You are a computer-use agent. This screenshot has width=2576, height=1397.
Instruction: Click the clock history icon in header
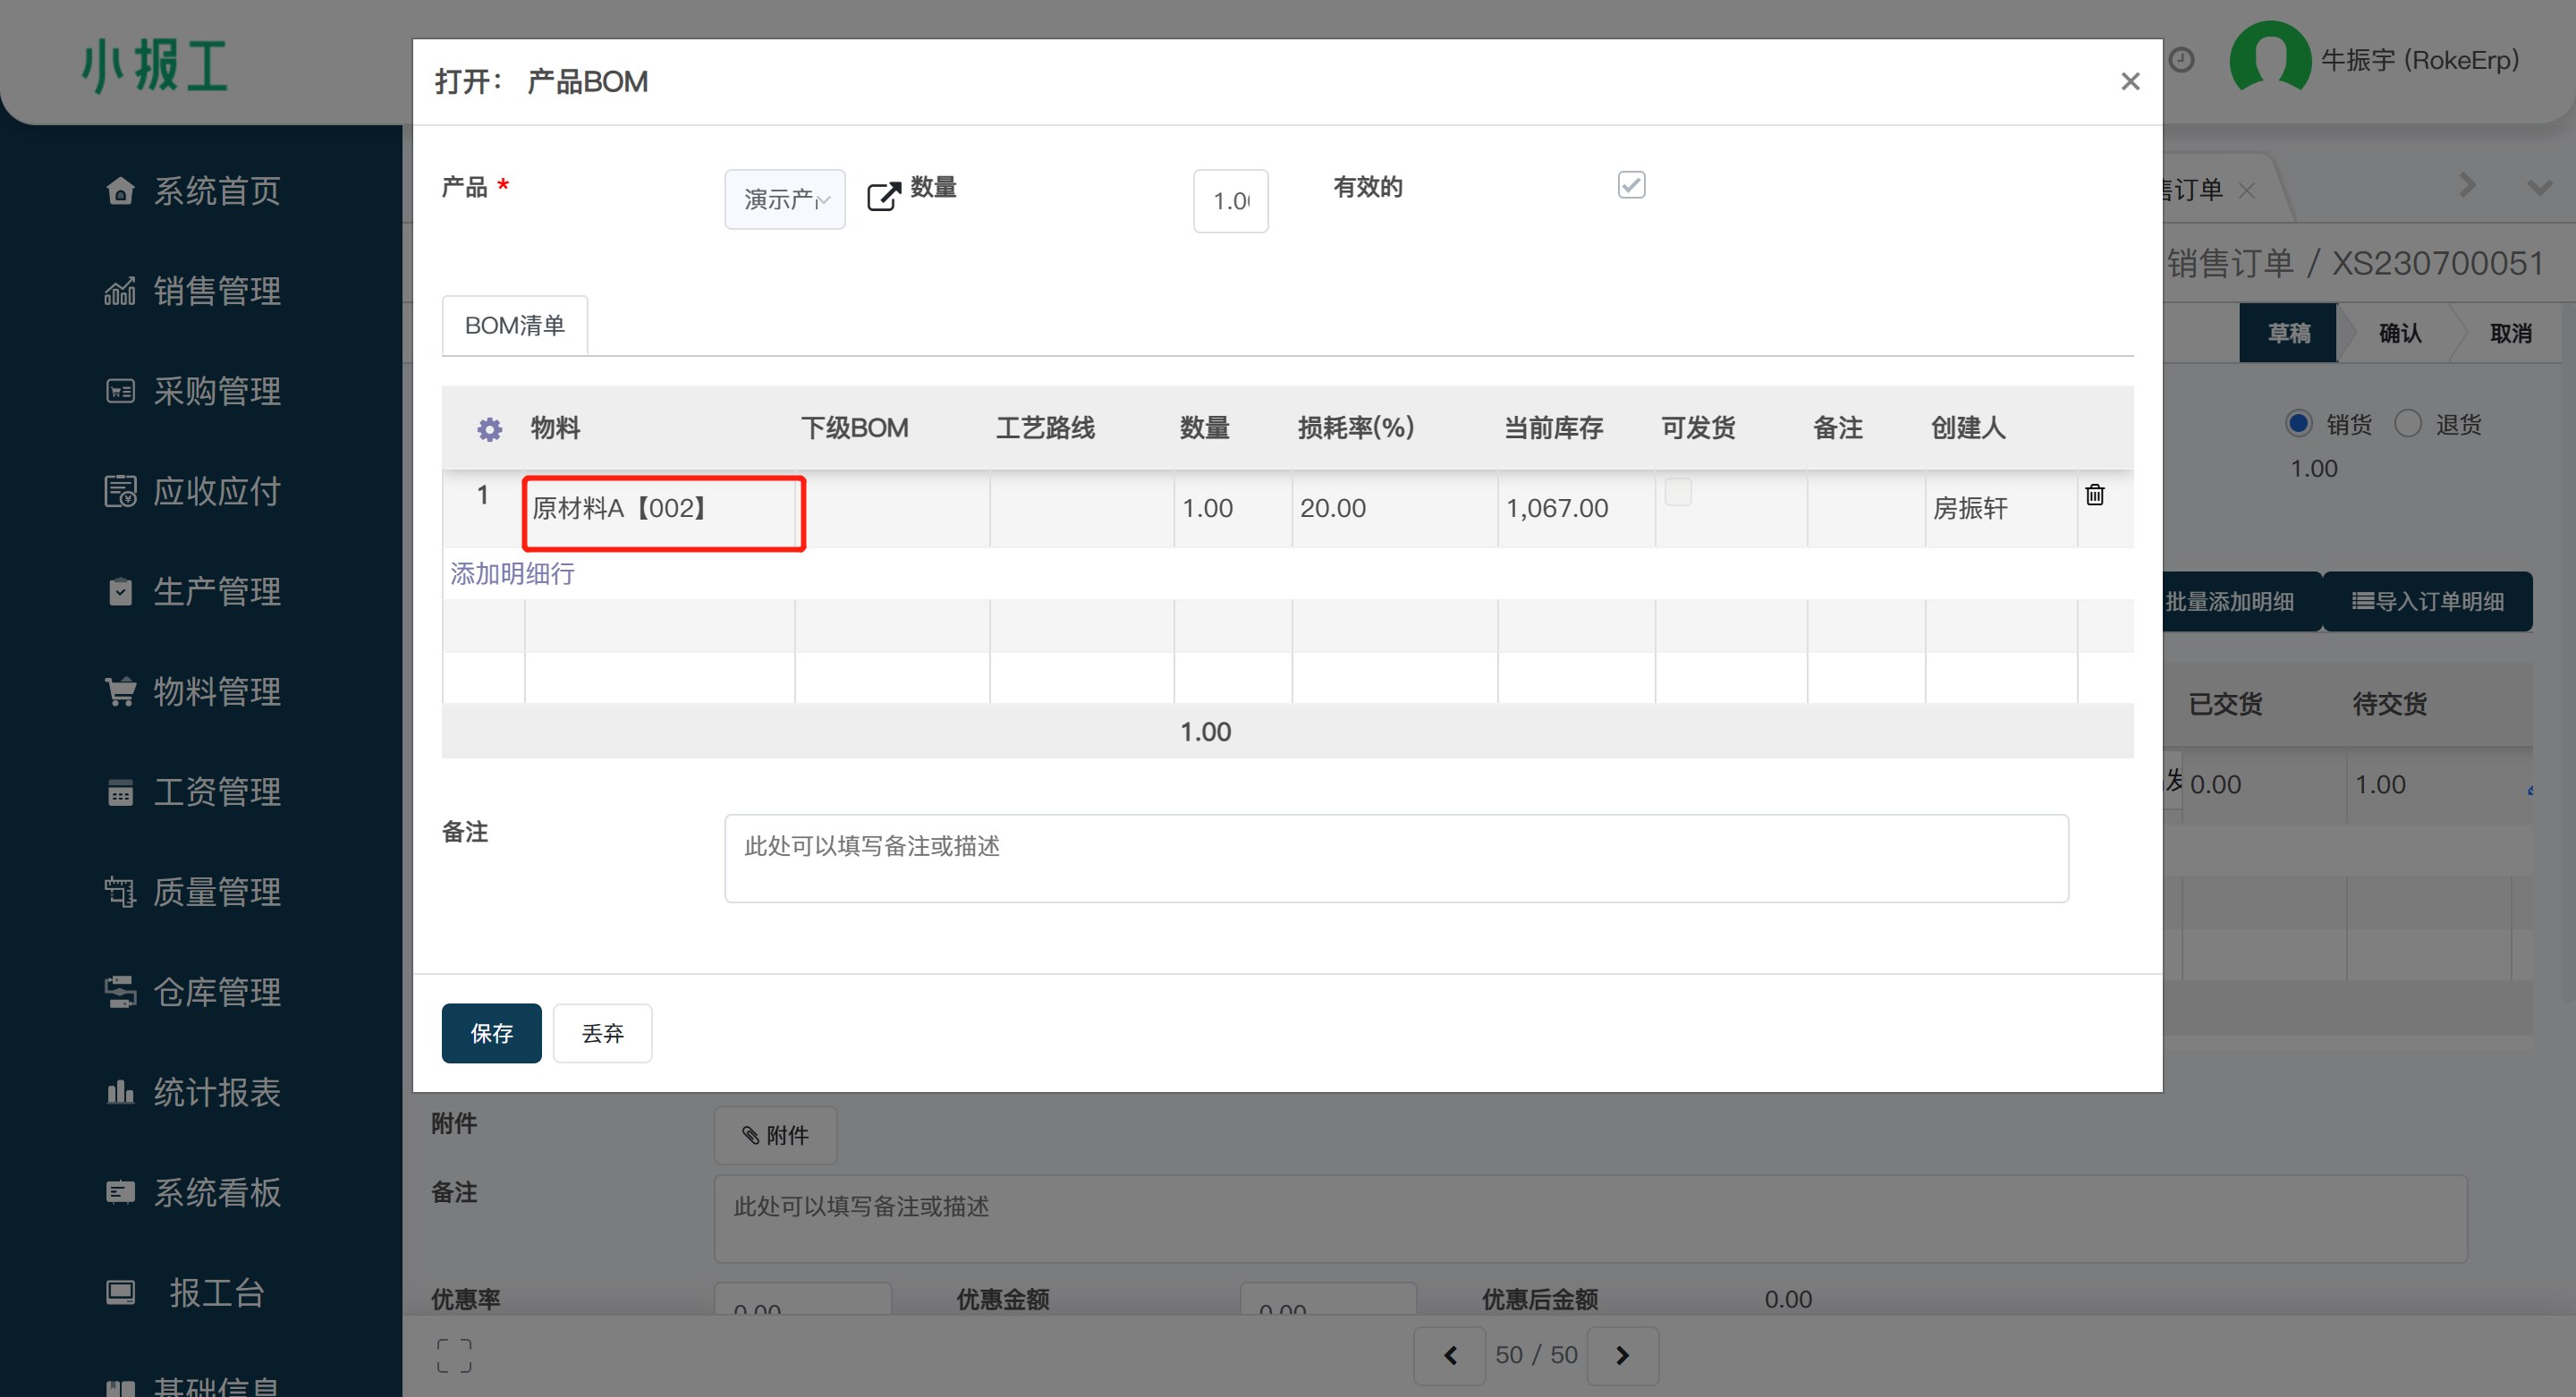coord(2182,60)
